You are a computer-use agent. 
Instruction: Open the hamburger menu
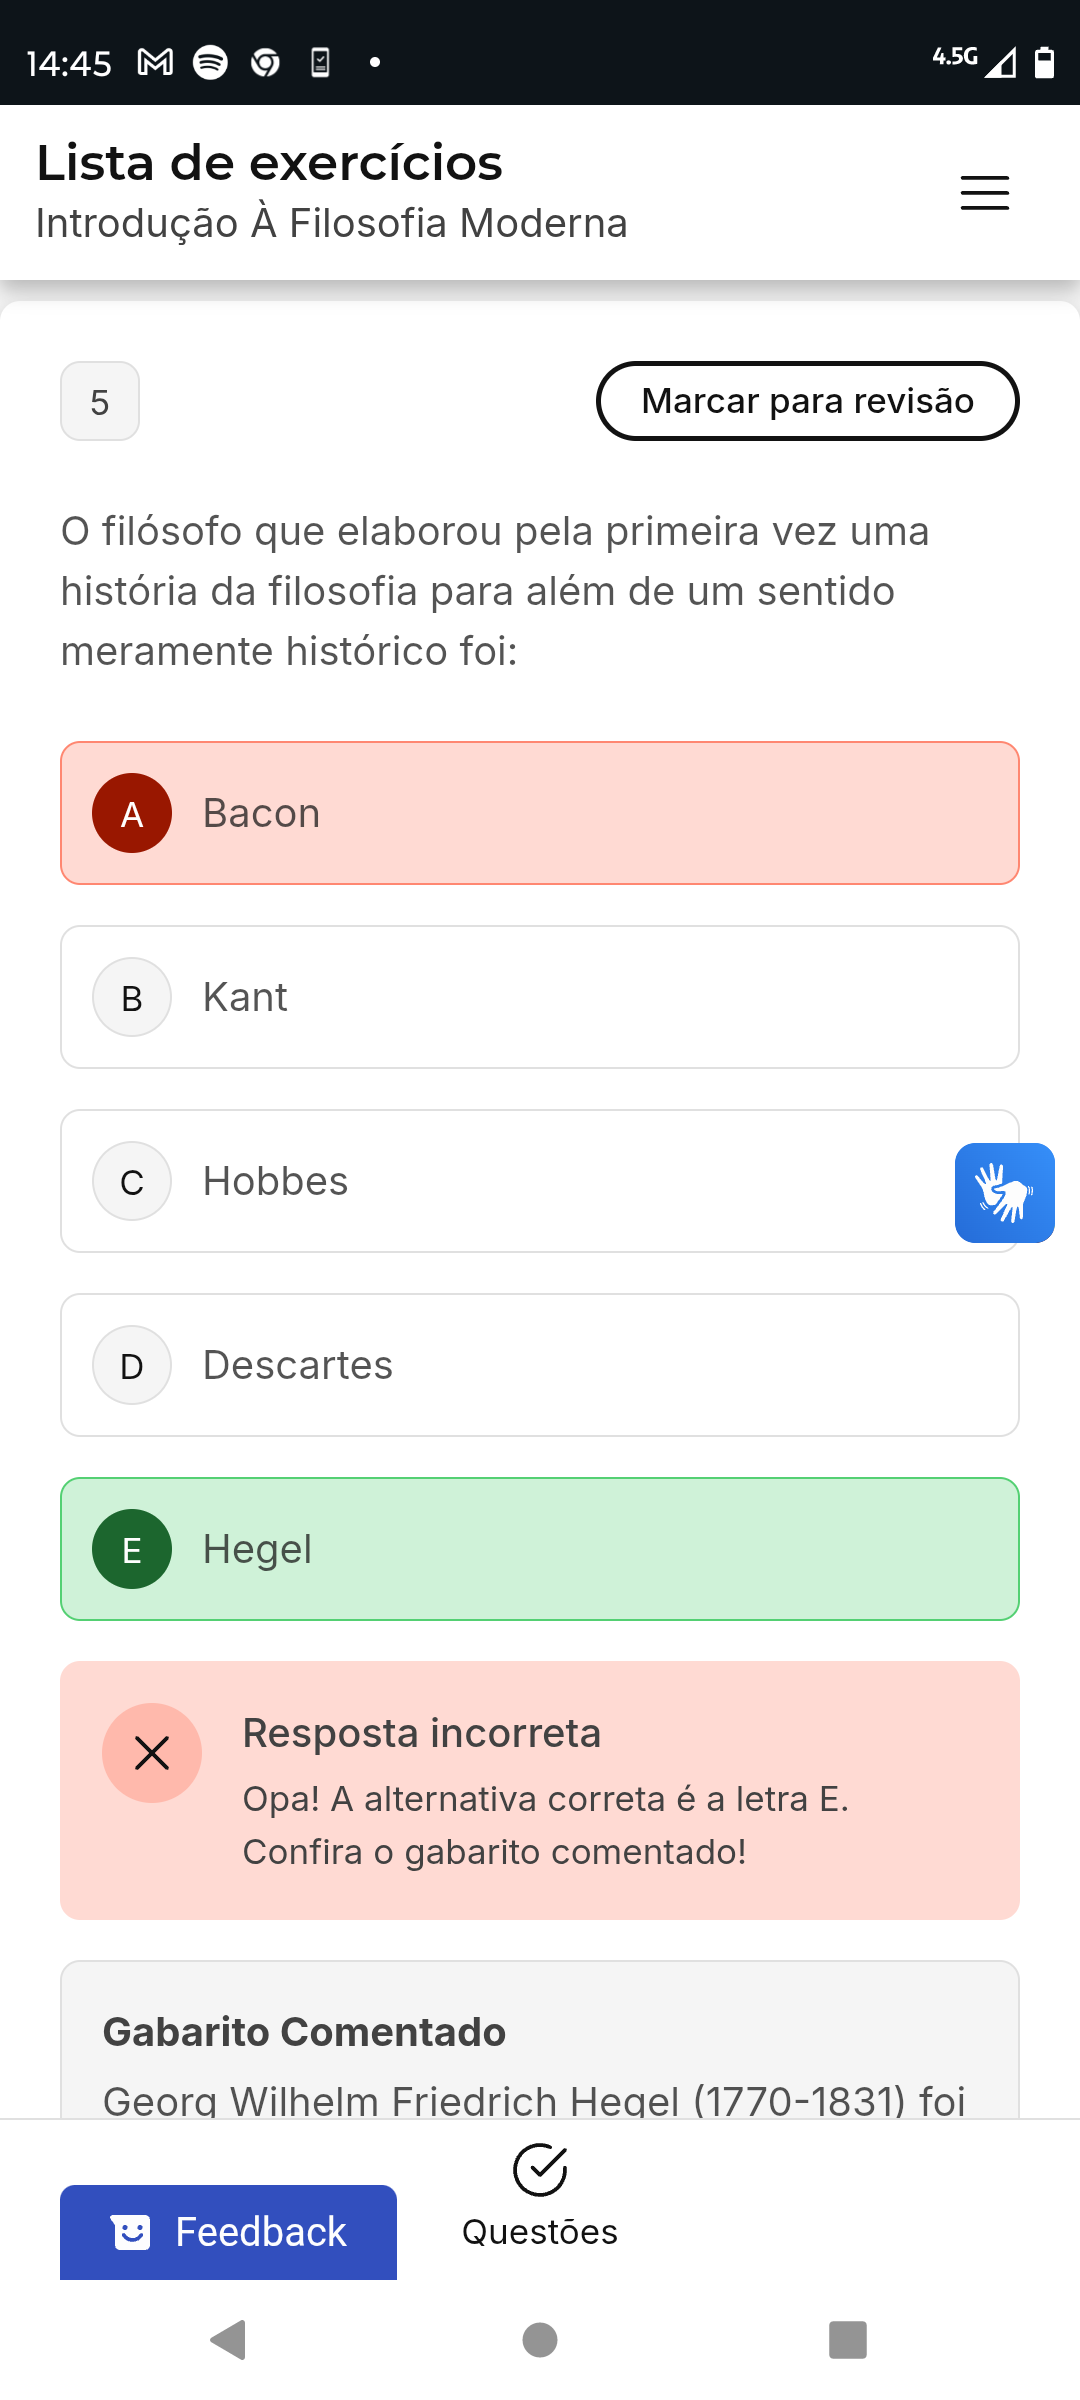[x=984, y=192]
